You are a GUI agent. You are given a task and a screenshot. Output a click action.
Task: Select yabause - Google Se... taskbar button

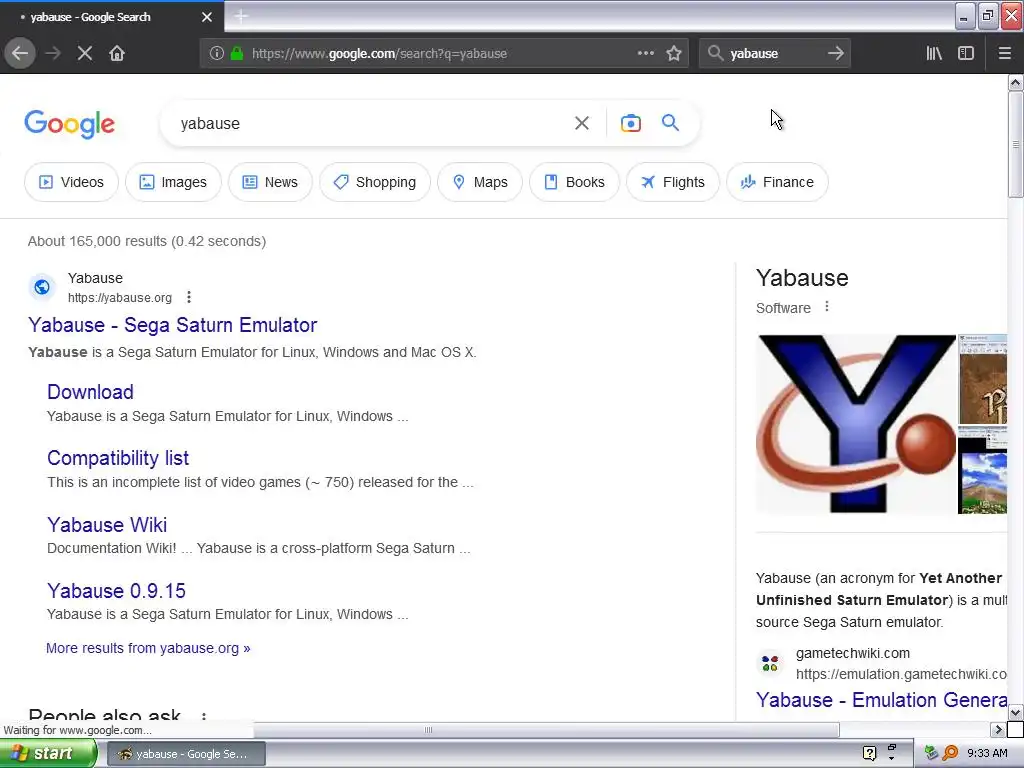coord(185,754)
